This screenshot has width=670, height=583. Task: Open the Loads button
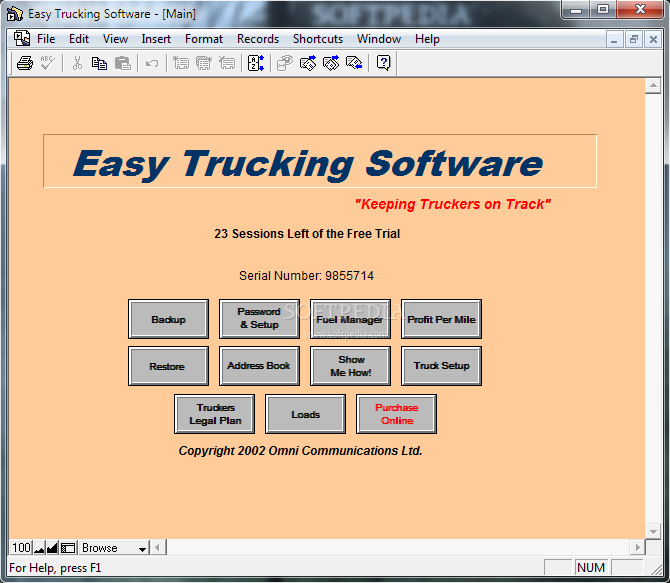[x=306, y=414]
